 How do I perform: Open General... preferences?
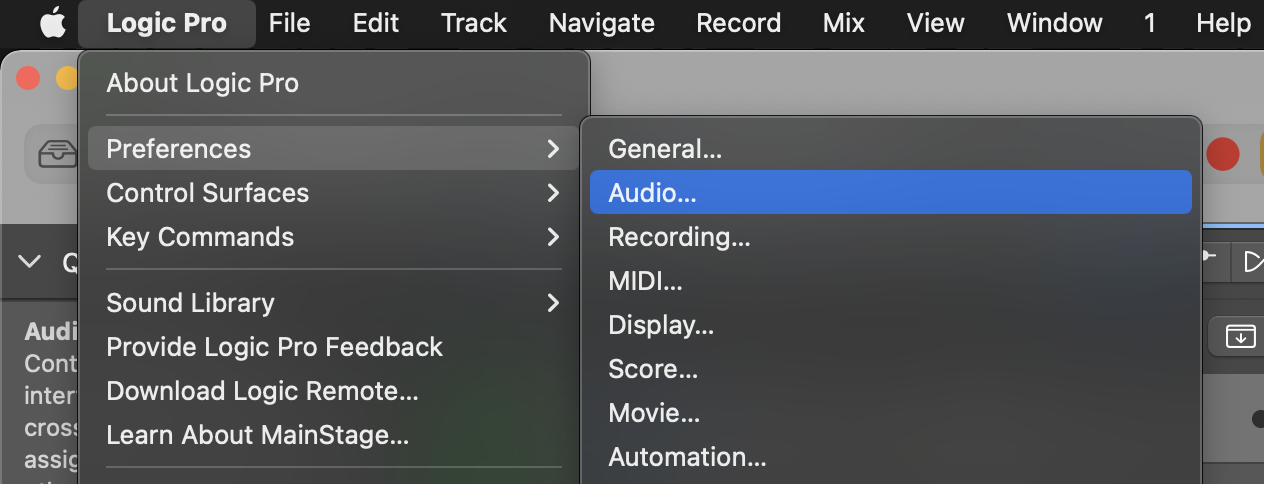(x=664, y=149)
